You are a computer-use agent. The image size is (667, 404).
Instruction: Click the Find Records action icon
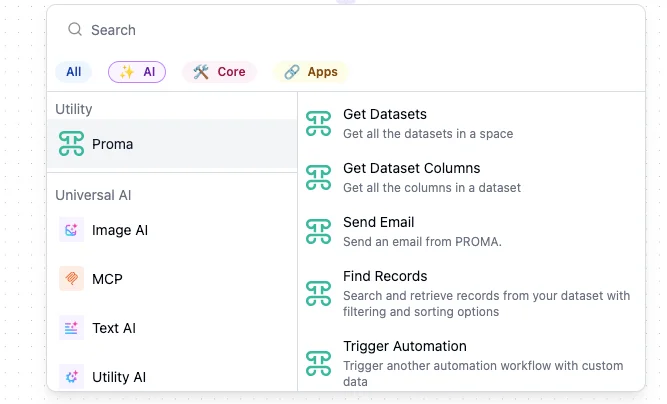coord(318,293)
